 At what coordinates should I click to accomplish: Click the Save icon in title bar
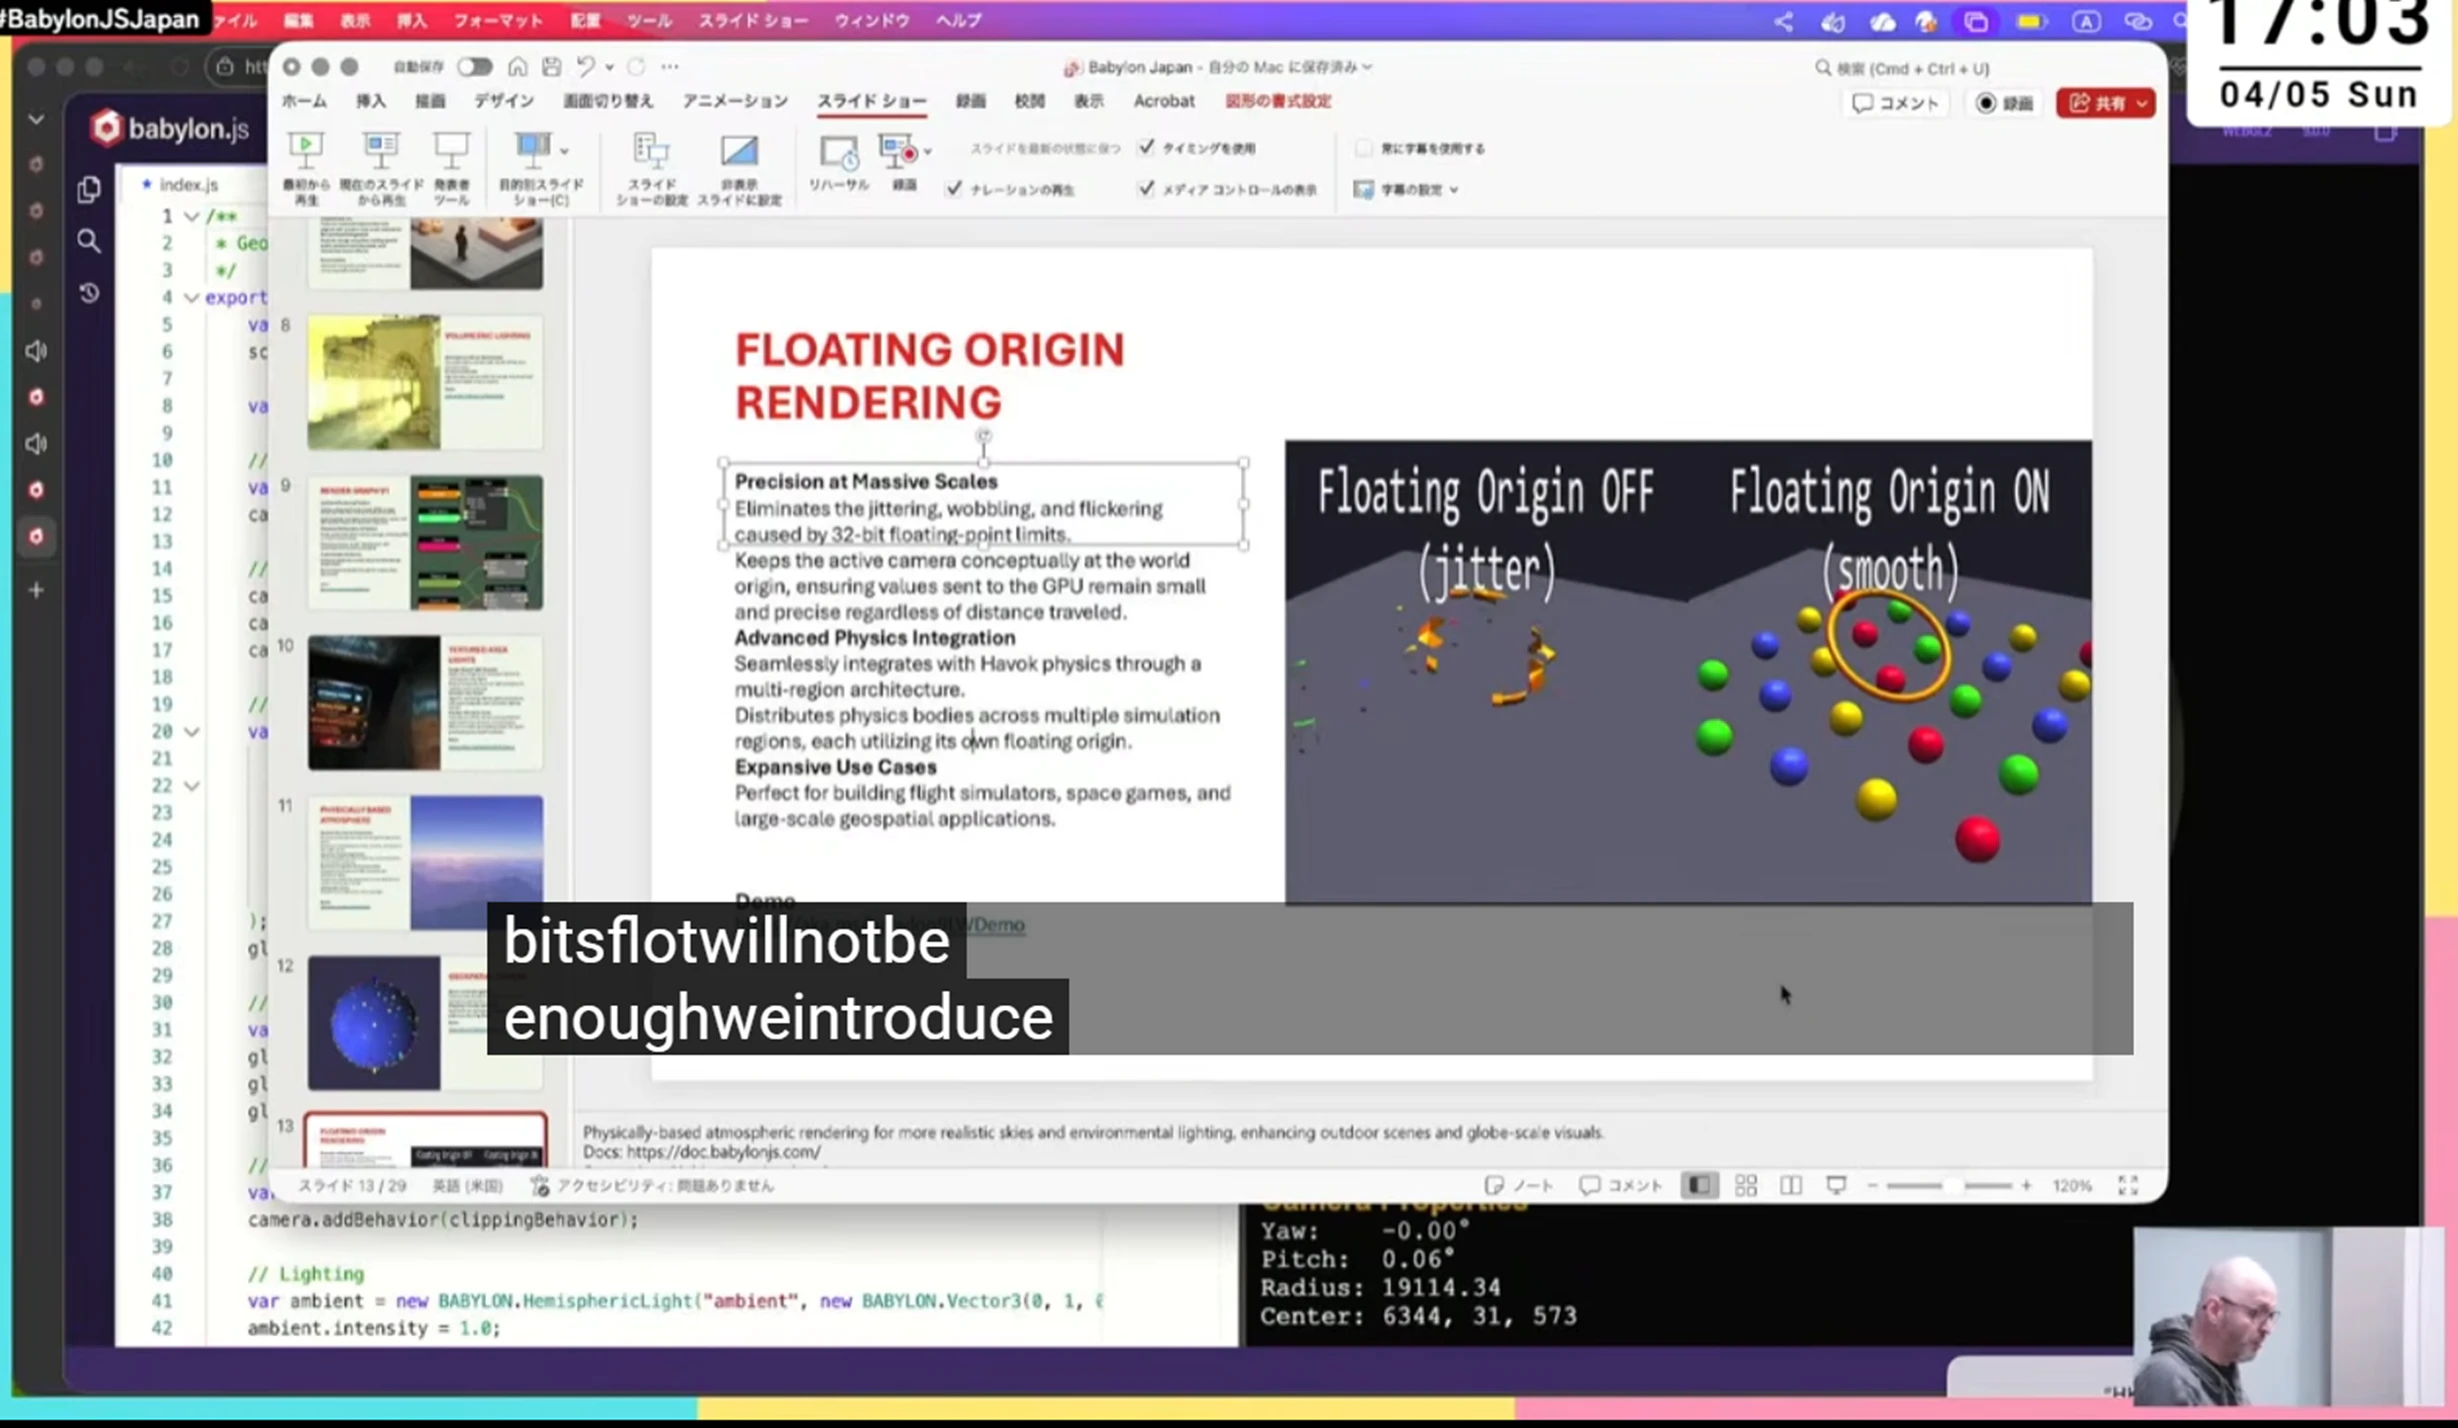[551, 67]
